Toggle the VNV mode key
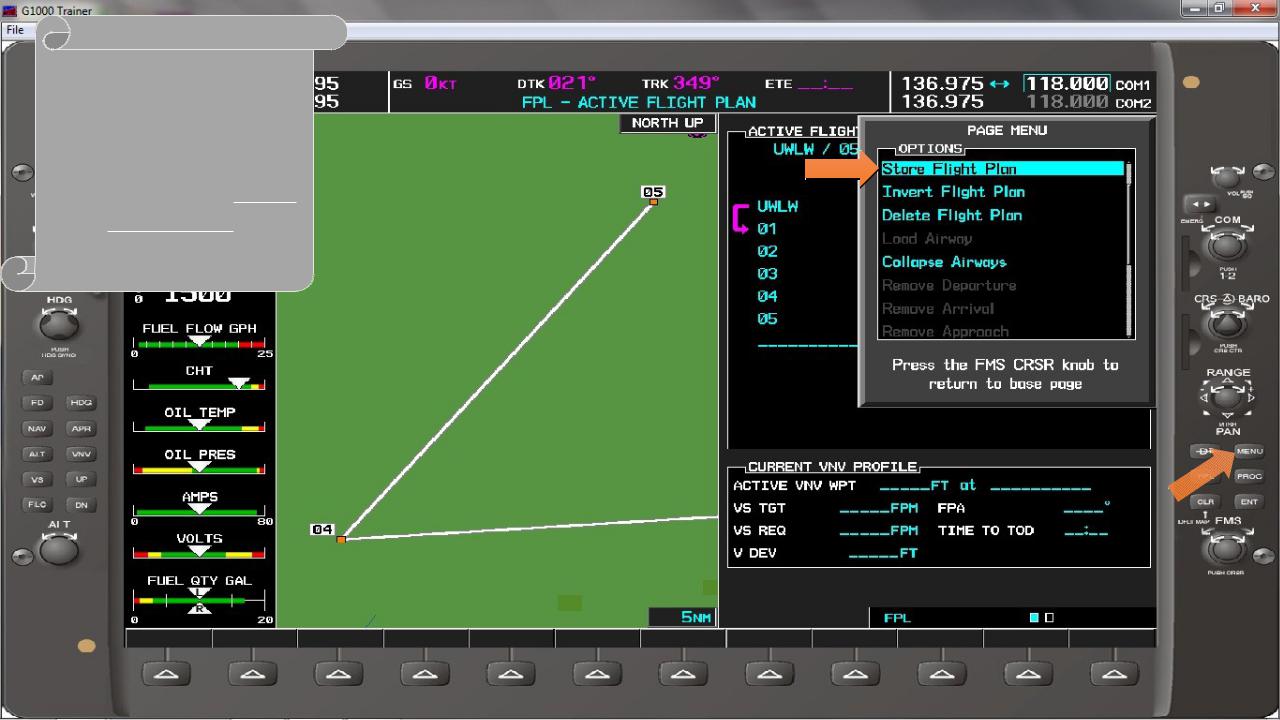Viewport: 1280px width, 720px height. [81, 454]
